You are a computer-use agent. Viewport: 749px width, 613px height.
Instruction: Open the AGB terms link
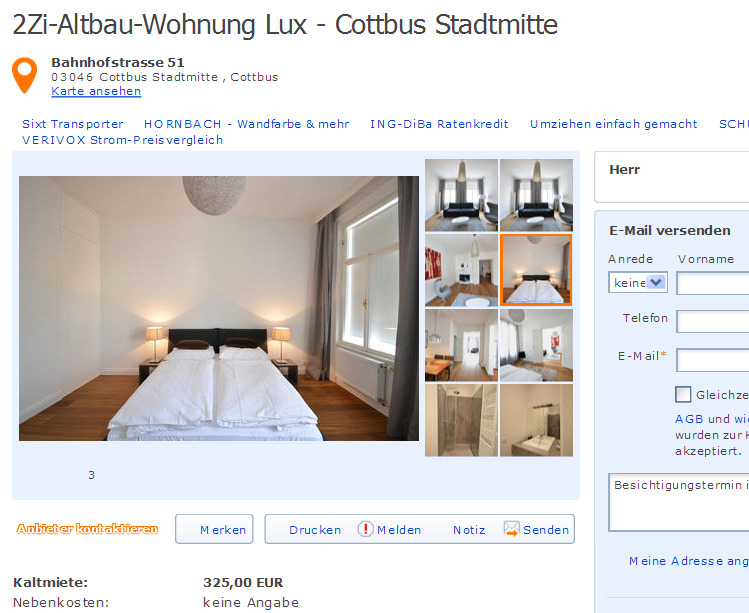click(689, 419)
